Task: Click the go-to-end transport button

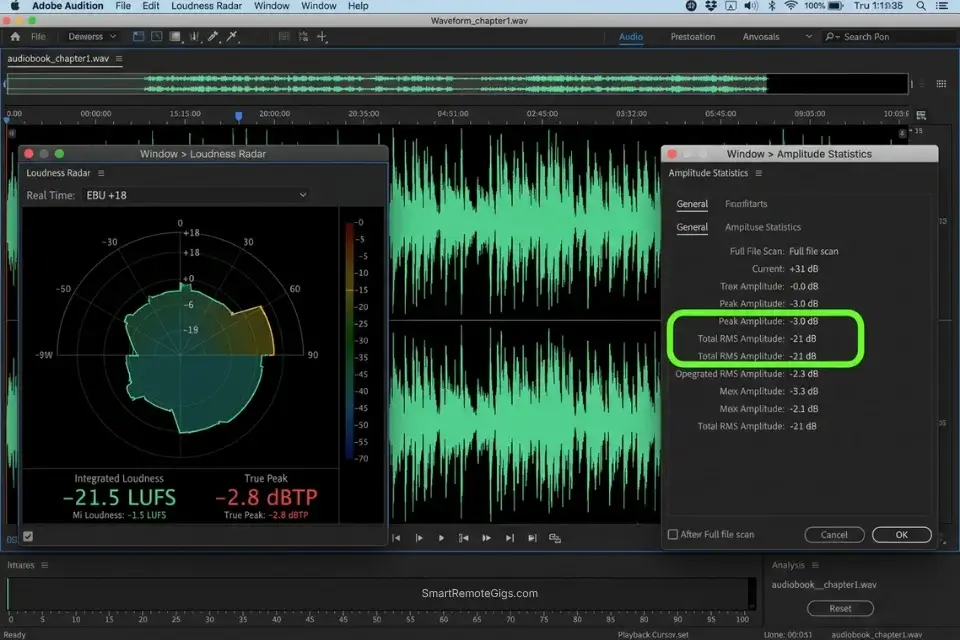Action: click(532, 538)
